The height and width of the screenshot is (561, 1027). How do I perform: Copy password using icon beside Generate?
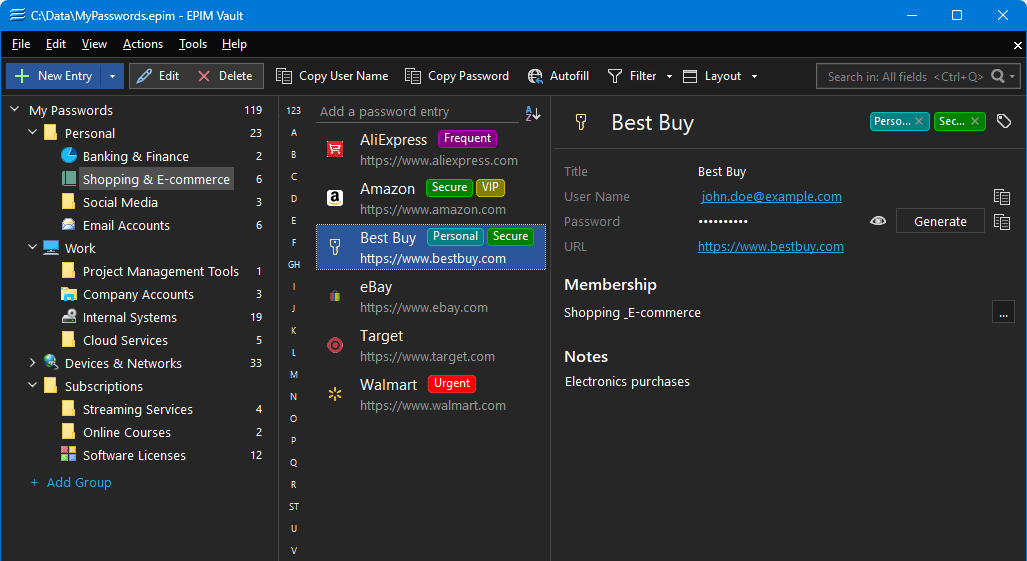(1002, 222)
